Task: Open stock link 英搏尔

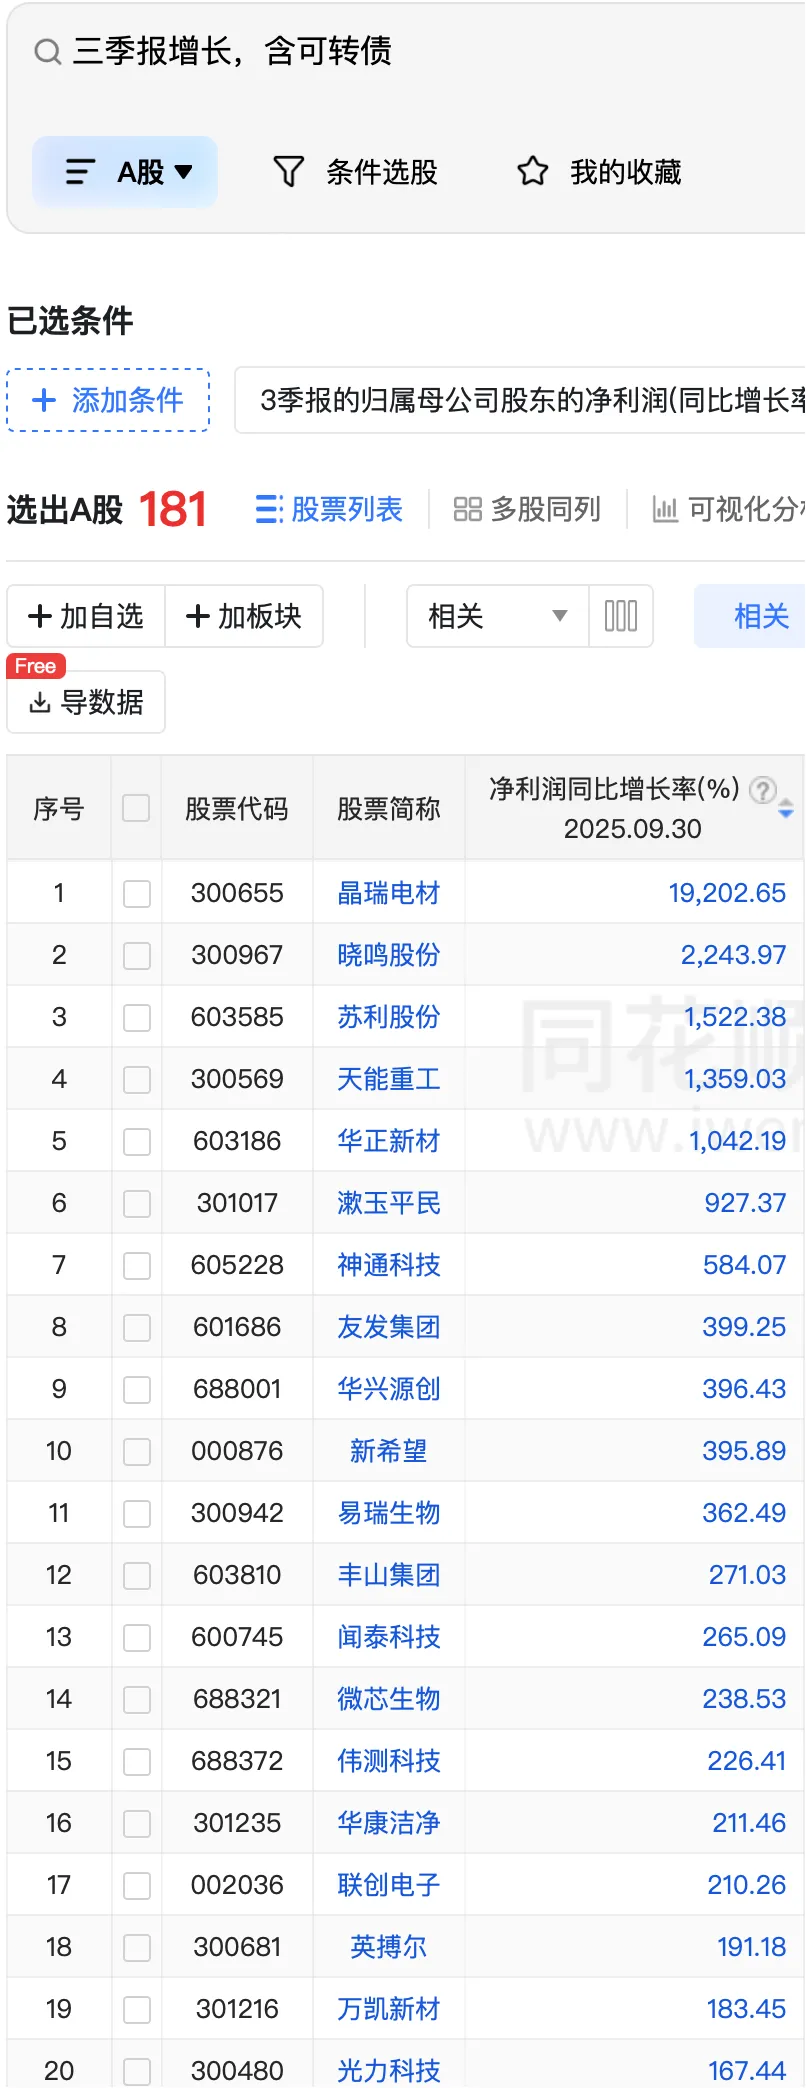Action: pyautogui.click(x=389, y=1947)
